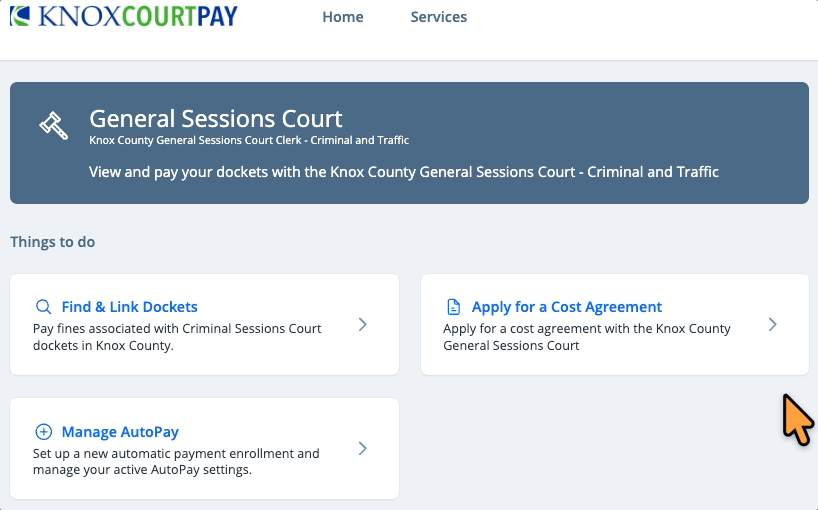The height and width of the screenshot is (510, 818).
Task: Click the gavel icon in the banner
Action: coord(53,126)
